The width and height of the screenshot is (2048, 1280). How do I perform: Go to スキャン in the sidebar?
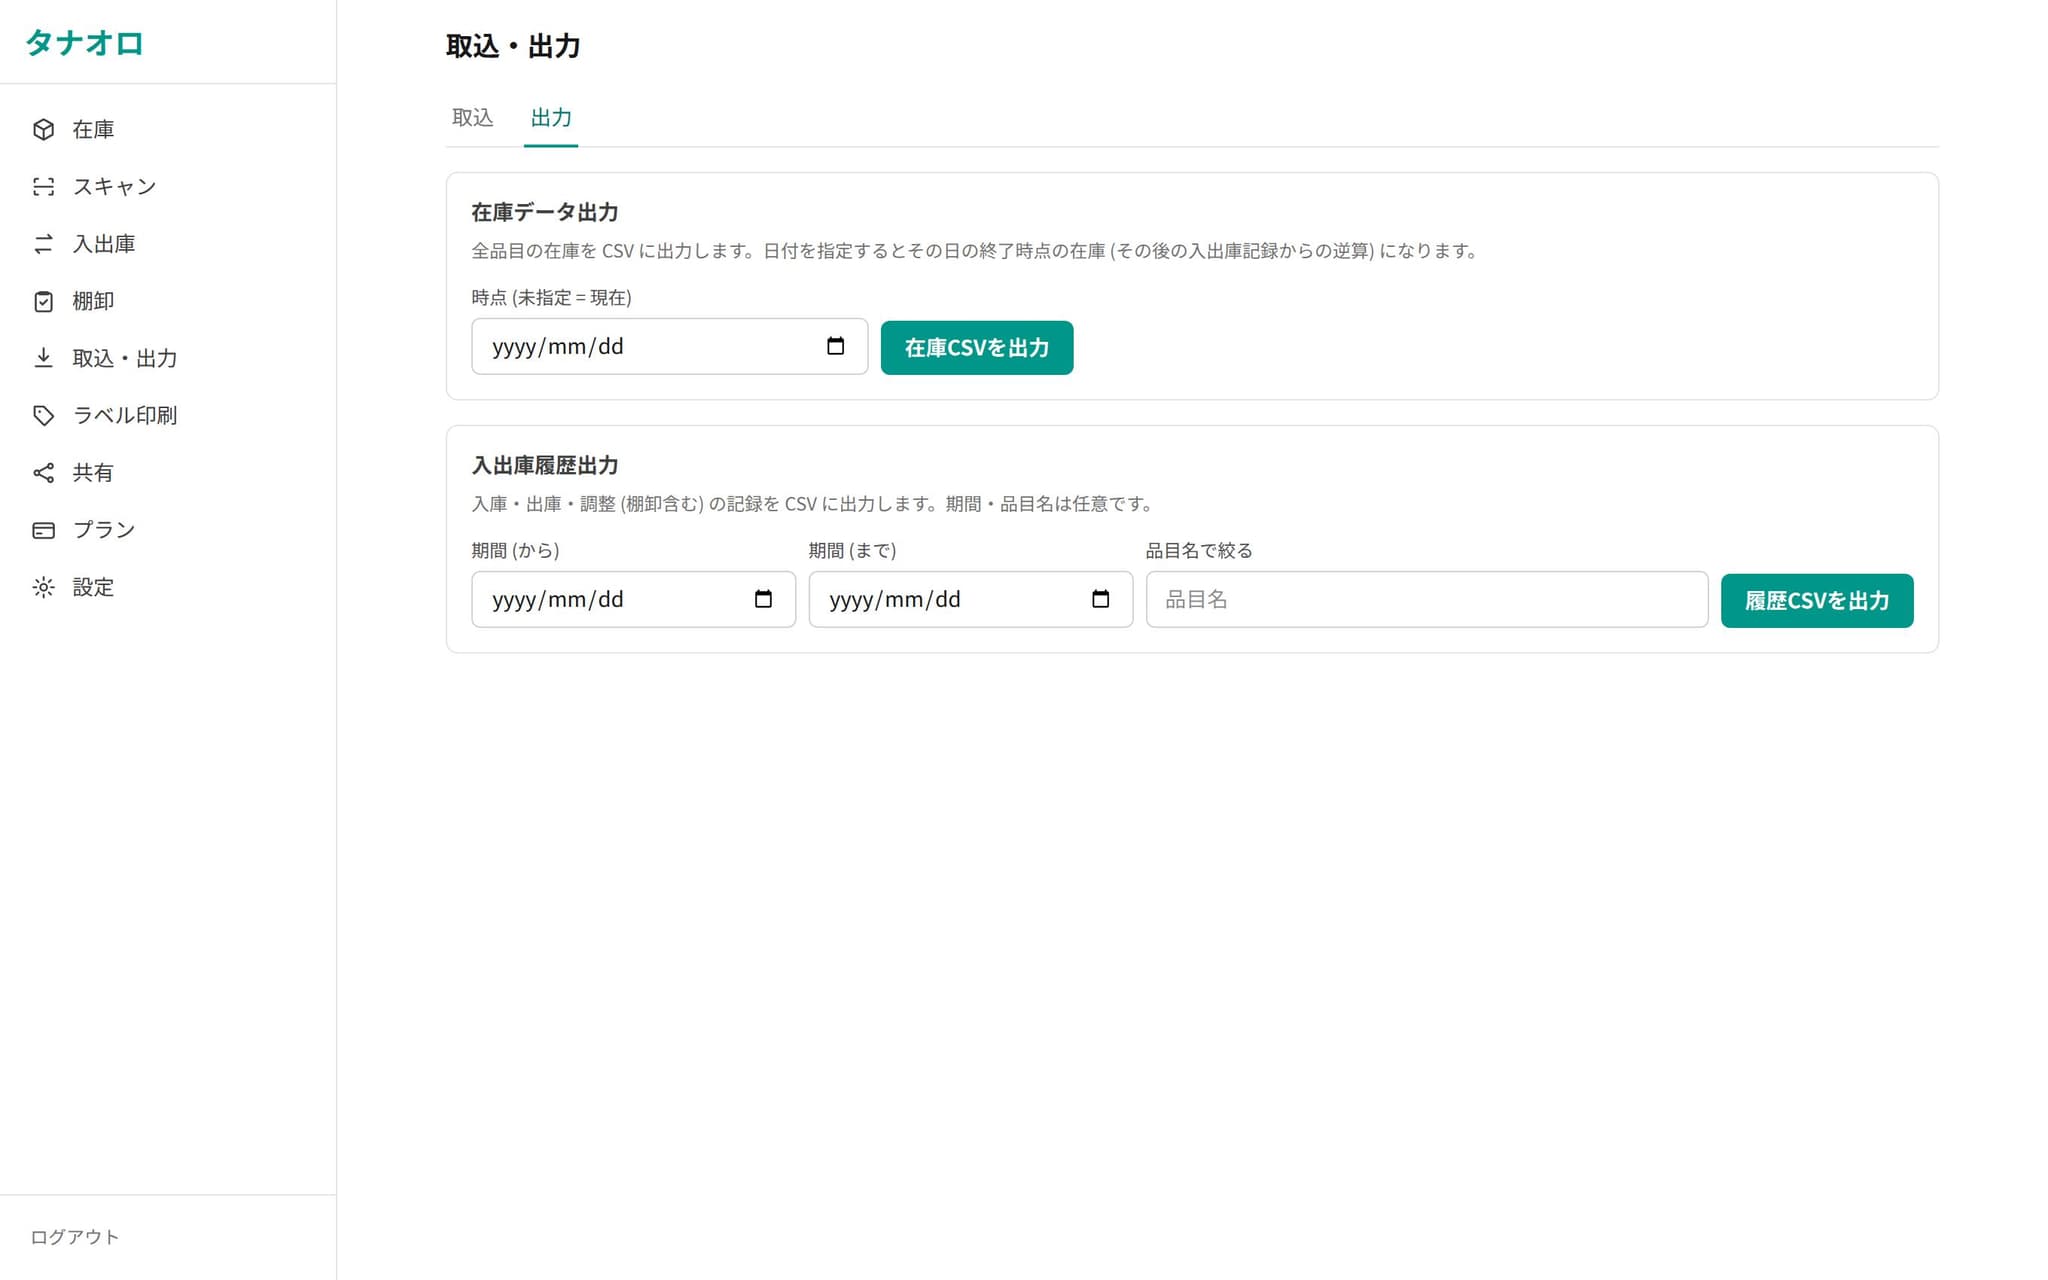click(x=168, y=186)
